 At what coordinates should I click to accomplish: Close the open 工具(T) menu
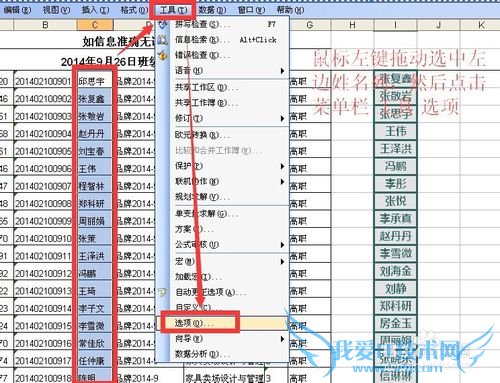pyautogui.click(x=173, y=10)
